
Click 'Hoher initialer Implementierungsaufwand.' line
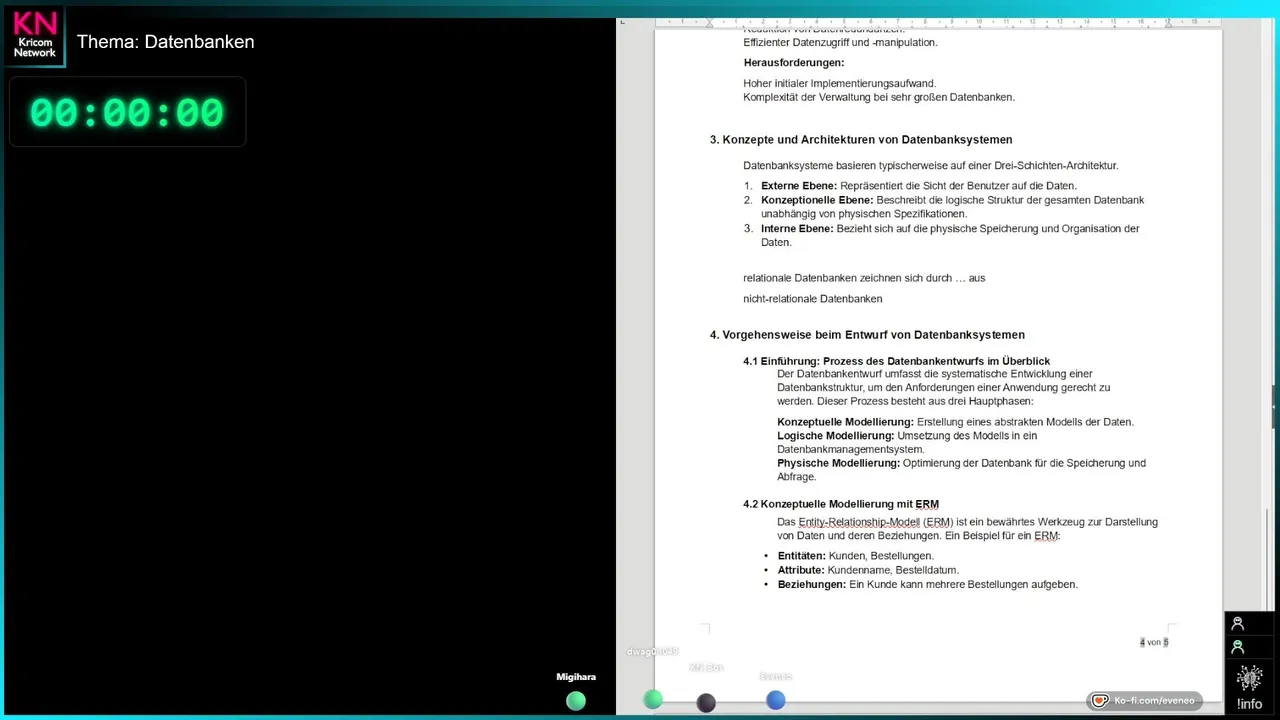click(x=840, y=84)
